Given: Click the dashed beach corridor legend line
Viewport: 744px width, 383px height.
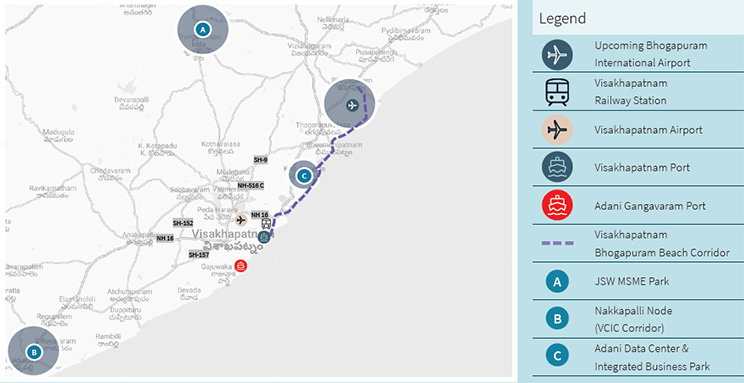Looking at the screenshot, I should (x=558, y=243).
